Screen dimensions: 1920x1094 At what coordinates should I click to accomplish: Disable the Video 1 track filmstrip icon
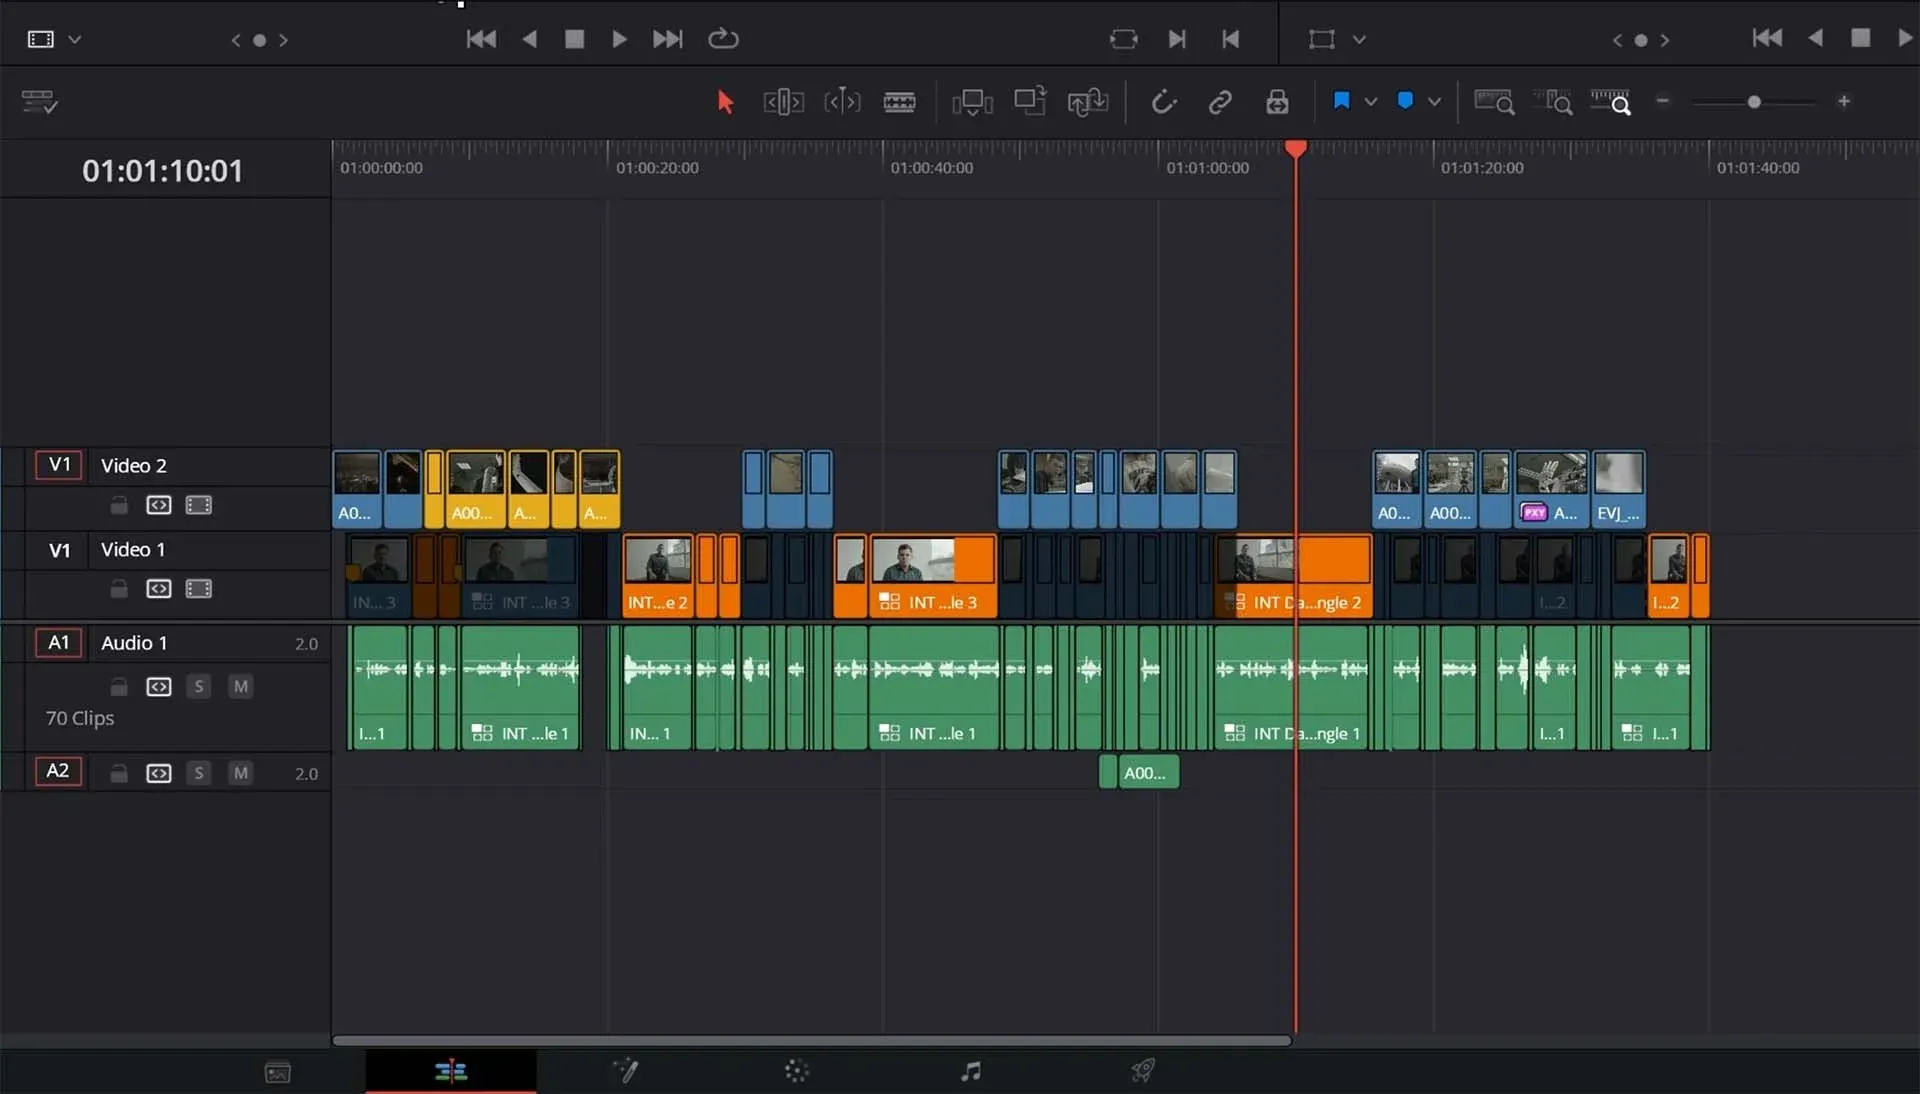pyautogui.click(x=199, y=589)
